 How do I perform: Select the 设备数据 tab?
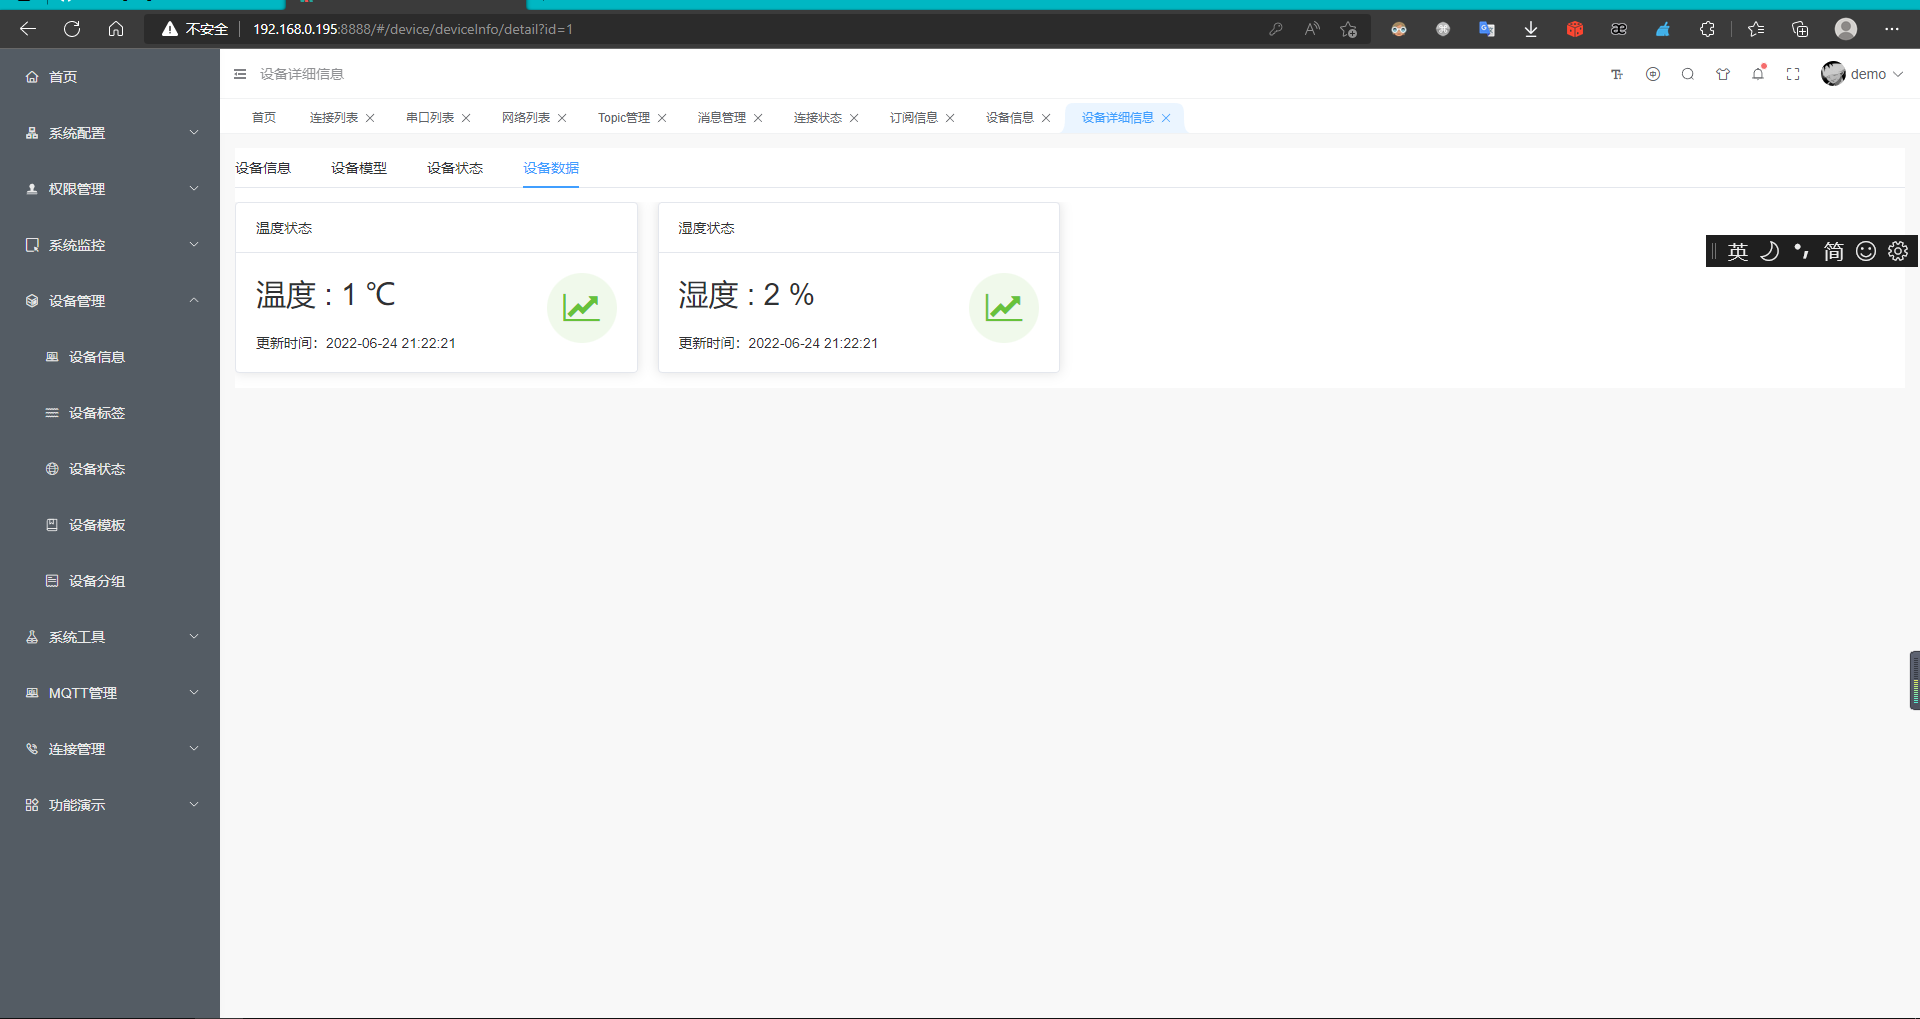click(x=551, y=168)
